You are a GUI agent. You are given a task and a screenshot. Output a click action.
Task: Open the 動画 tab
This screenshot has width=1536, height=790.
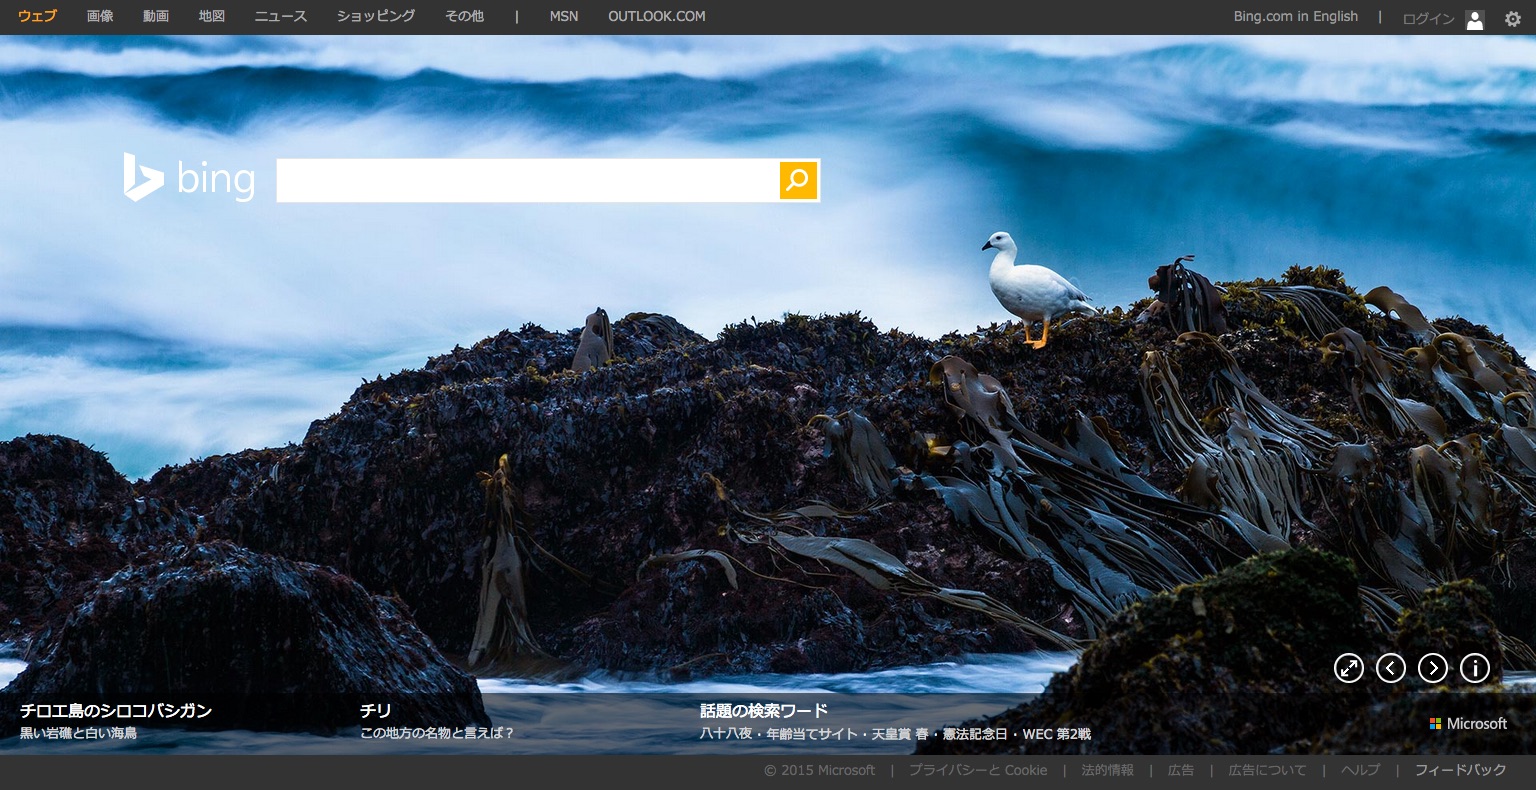(156, 17)
